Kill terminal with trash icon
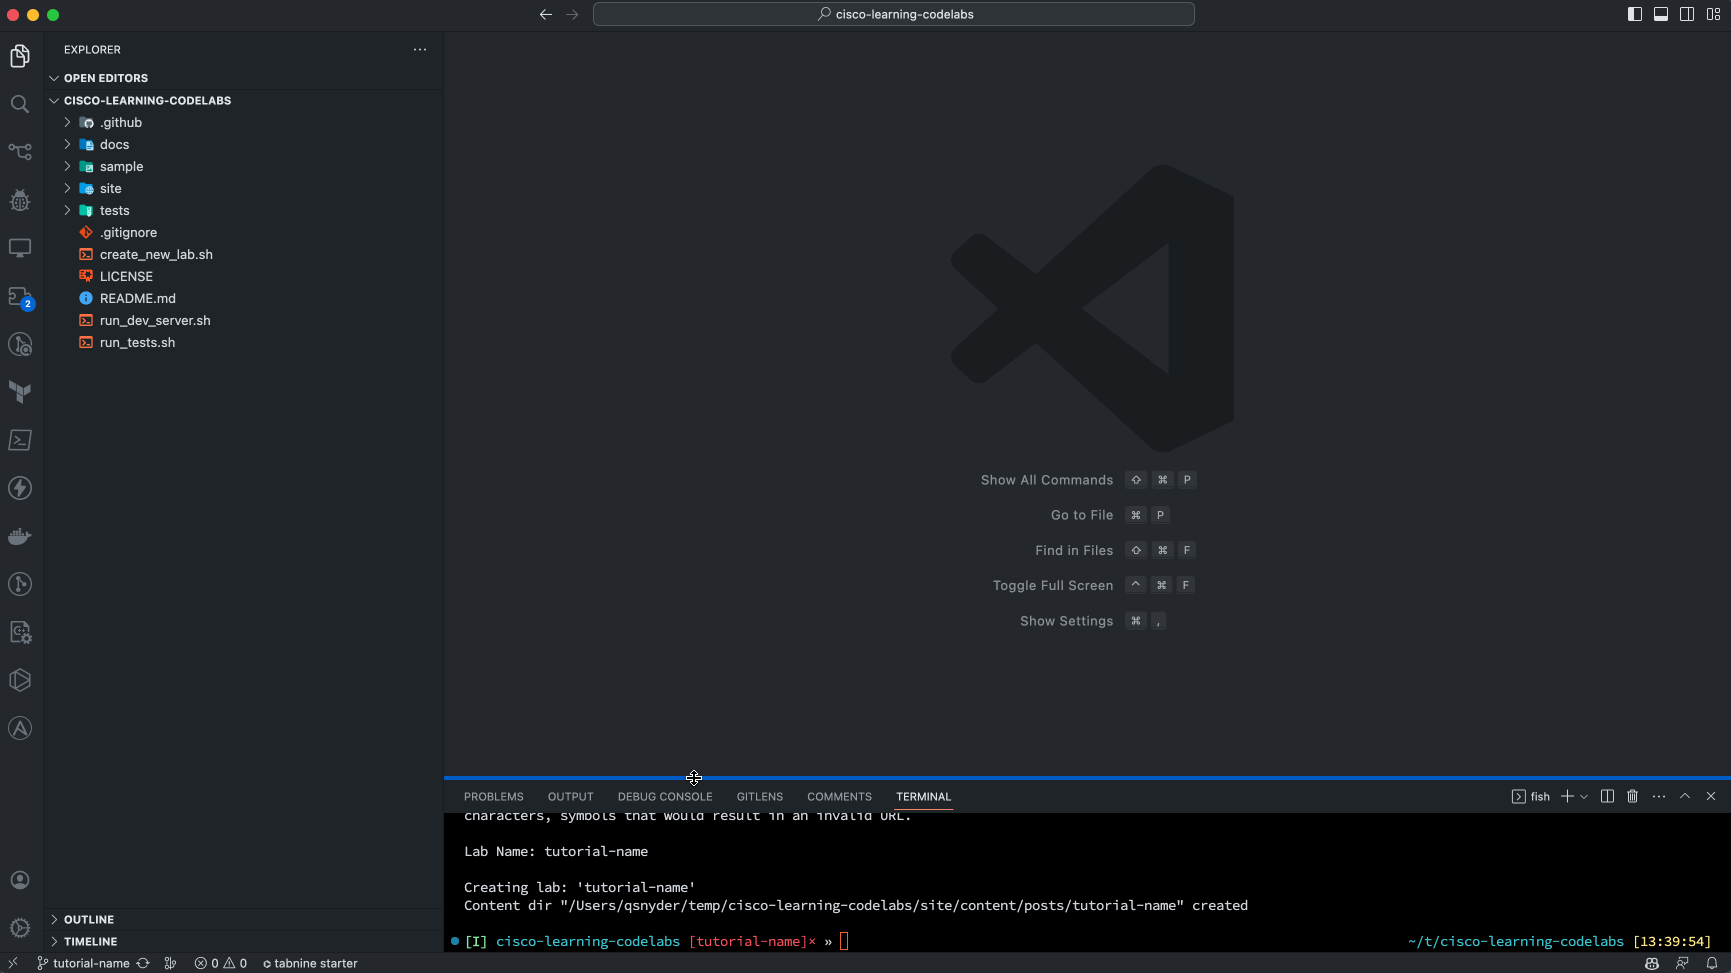1731x973 pixels. coord(1632,796)
